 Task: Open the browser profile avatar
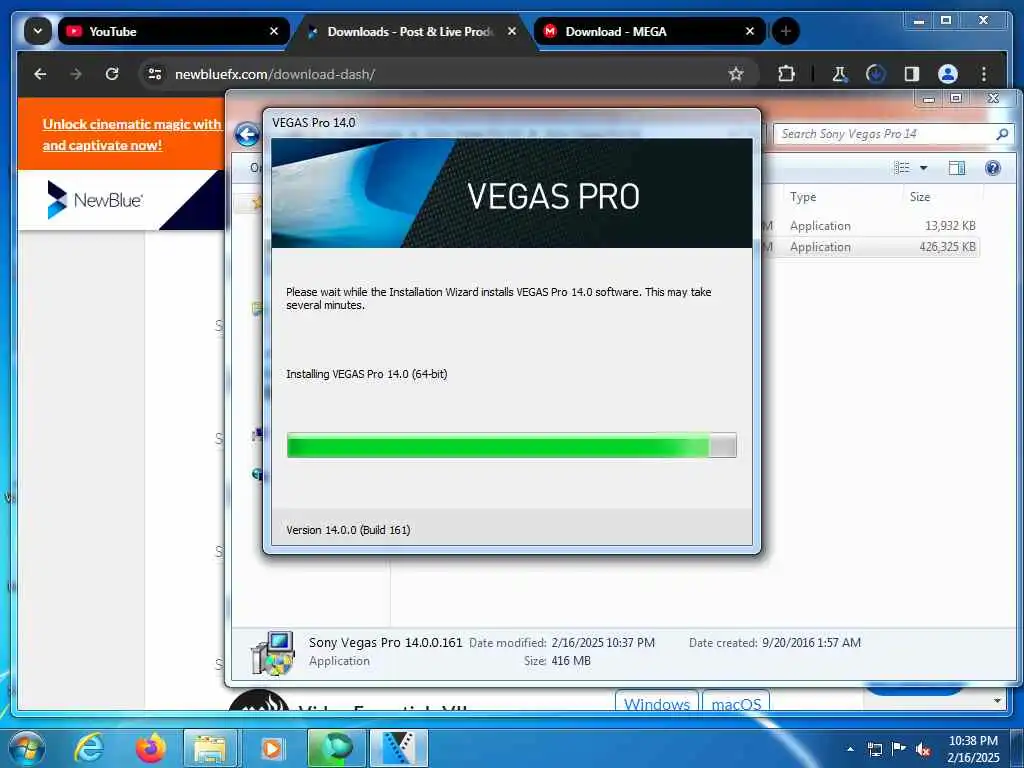(948, 74)
